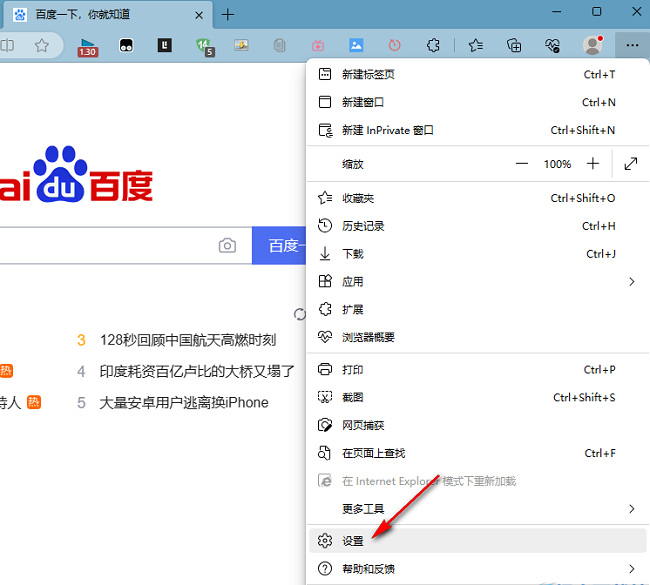This screenshot has height=585, width=650.
Task: Close the Baidu browser tab
Action: click(199, 15)
